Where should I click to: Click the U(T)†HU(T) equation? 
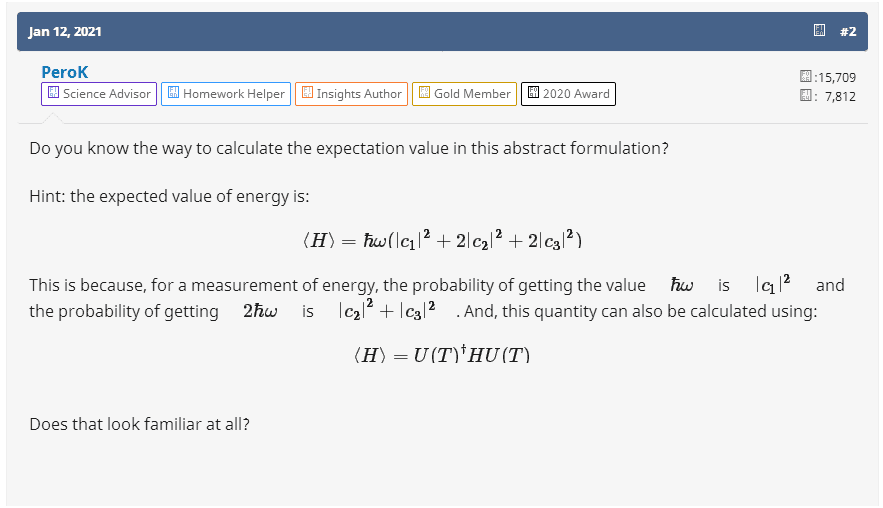click(441, 356)
